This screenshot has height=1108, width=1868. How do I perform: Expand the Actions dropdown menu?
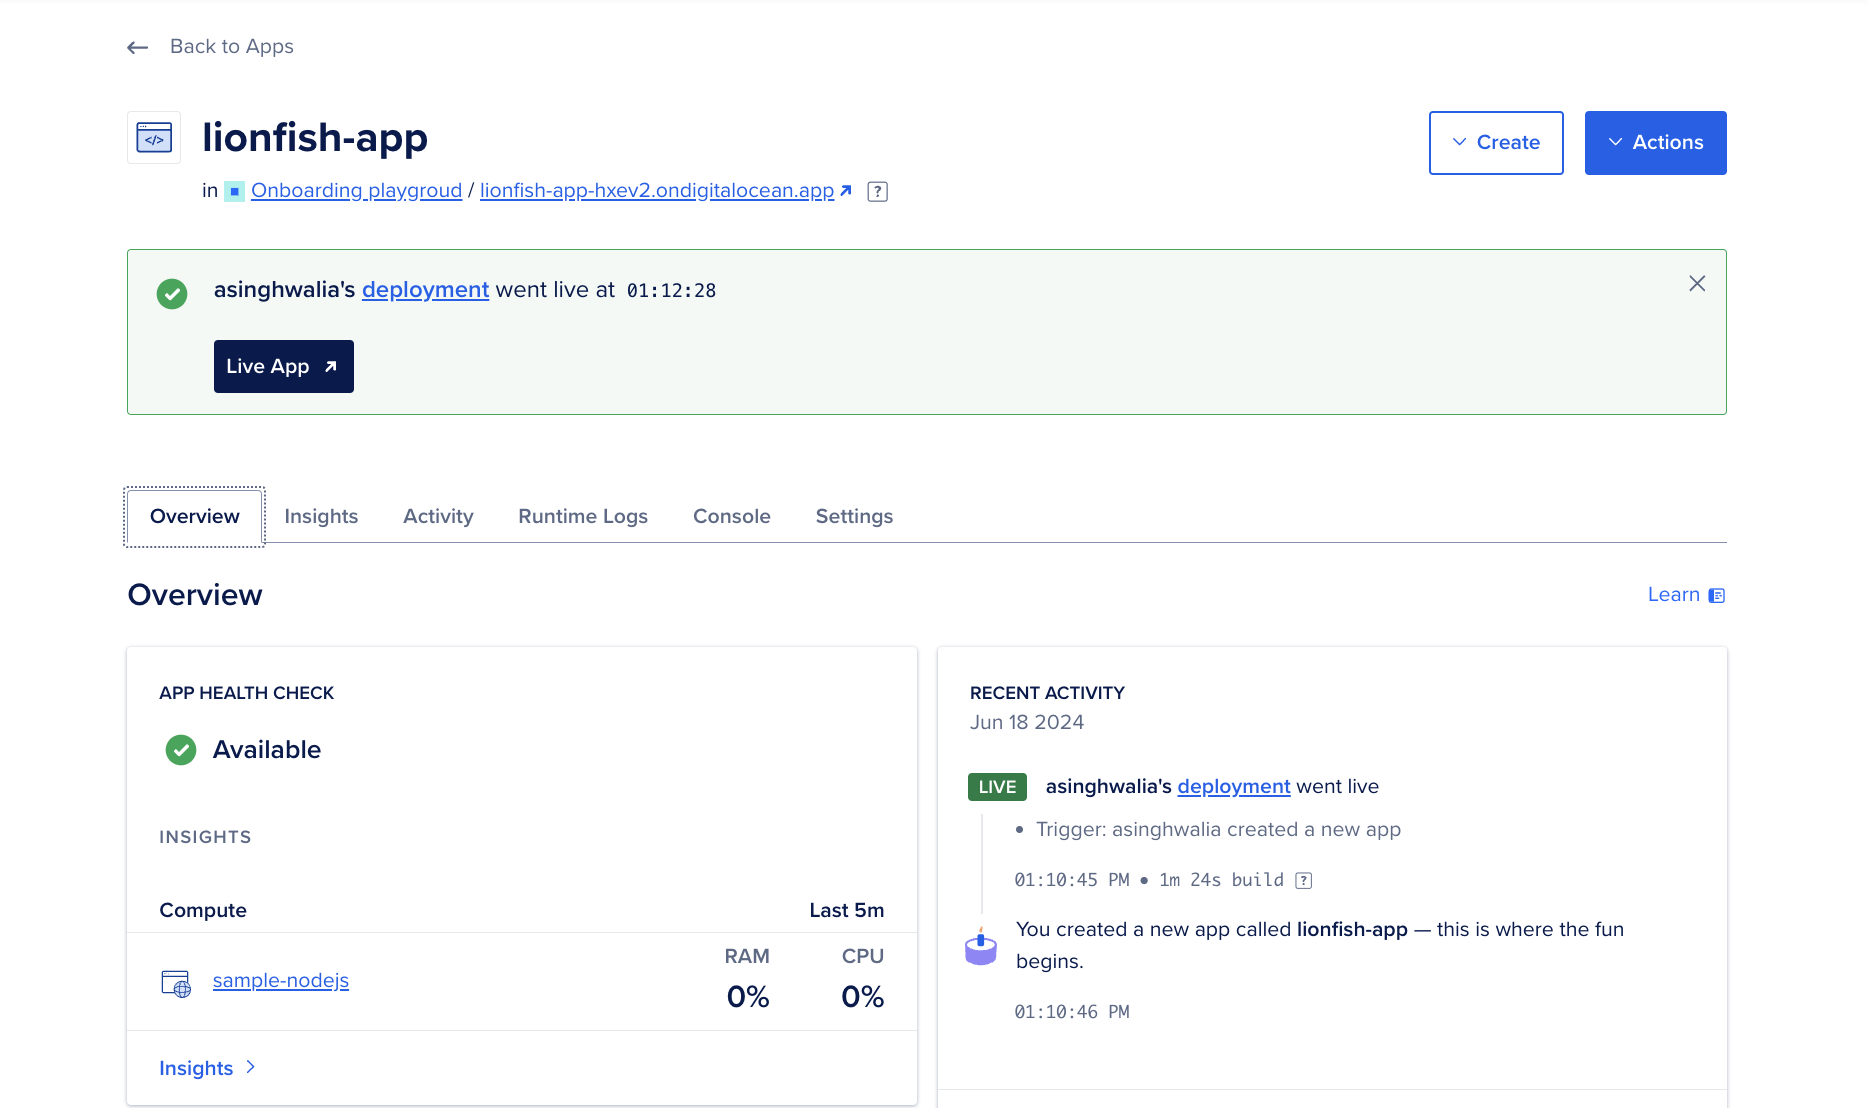click(1655, 143)
